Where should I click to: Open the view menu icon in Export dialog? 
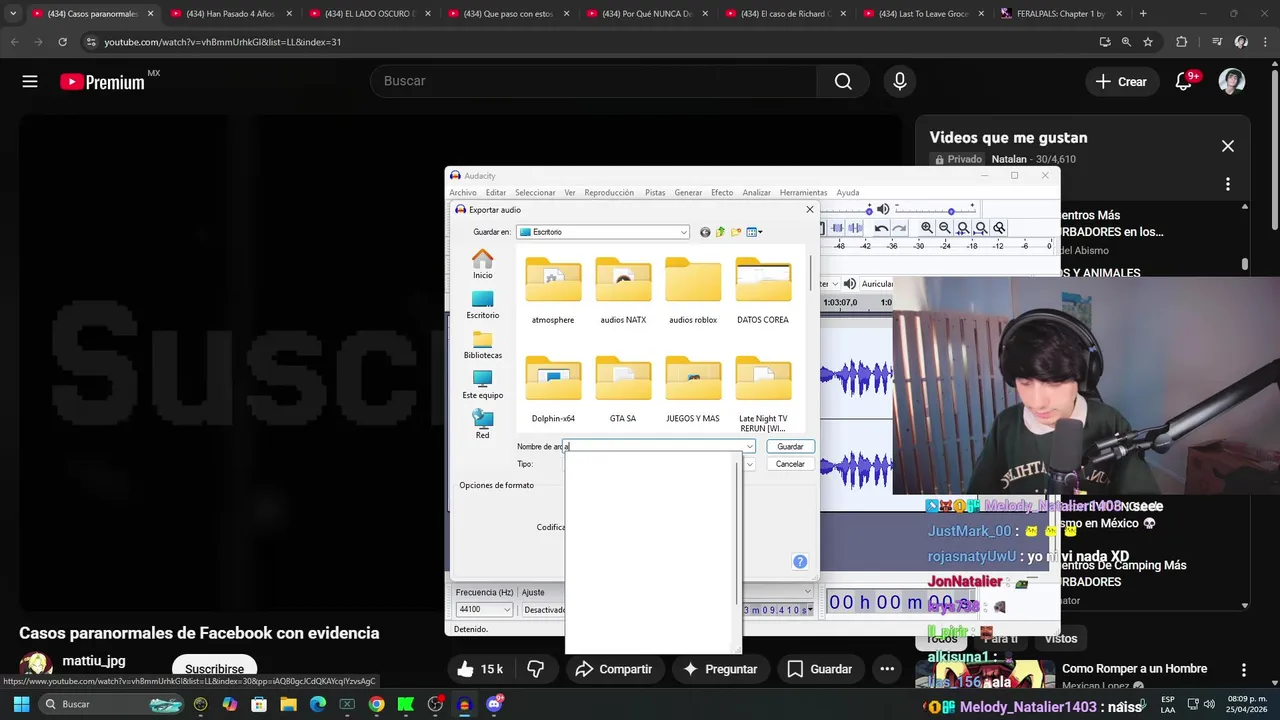pos(754,232)
